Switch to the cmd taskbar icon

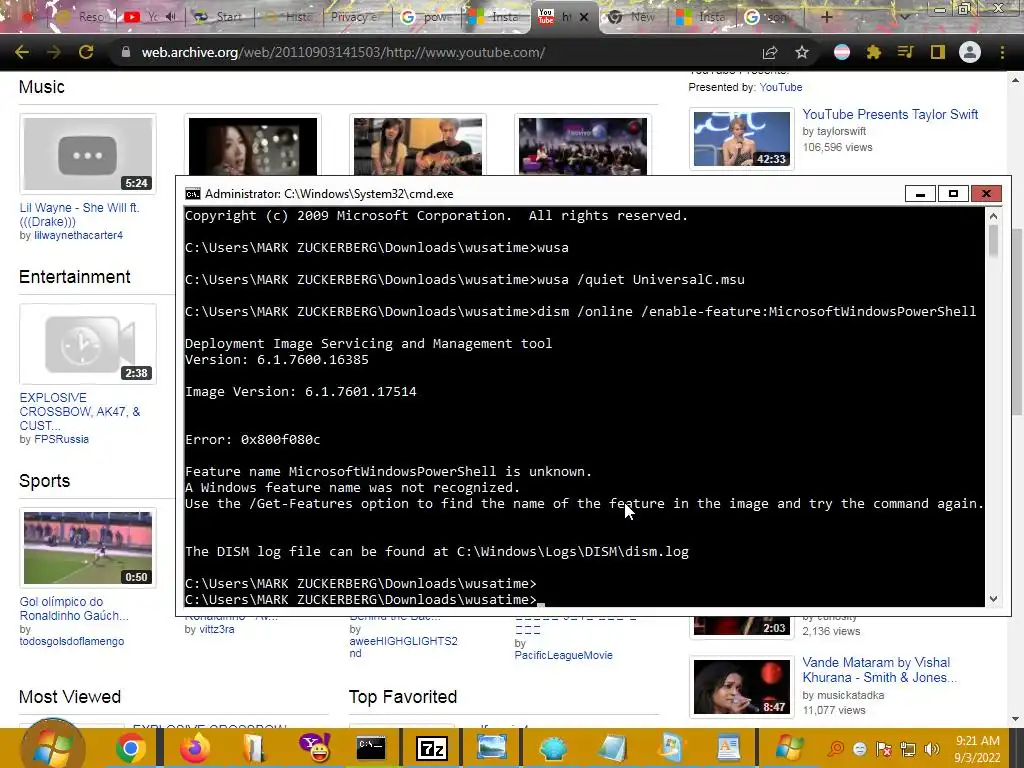pyautogui.click(x=371, y=748)
